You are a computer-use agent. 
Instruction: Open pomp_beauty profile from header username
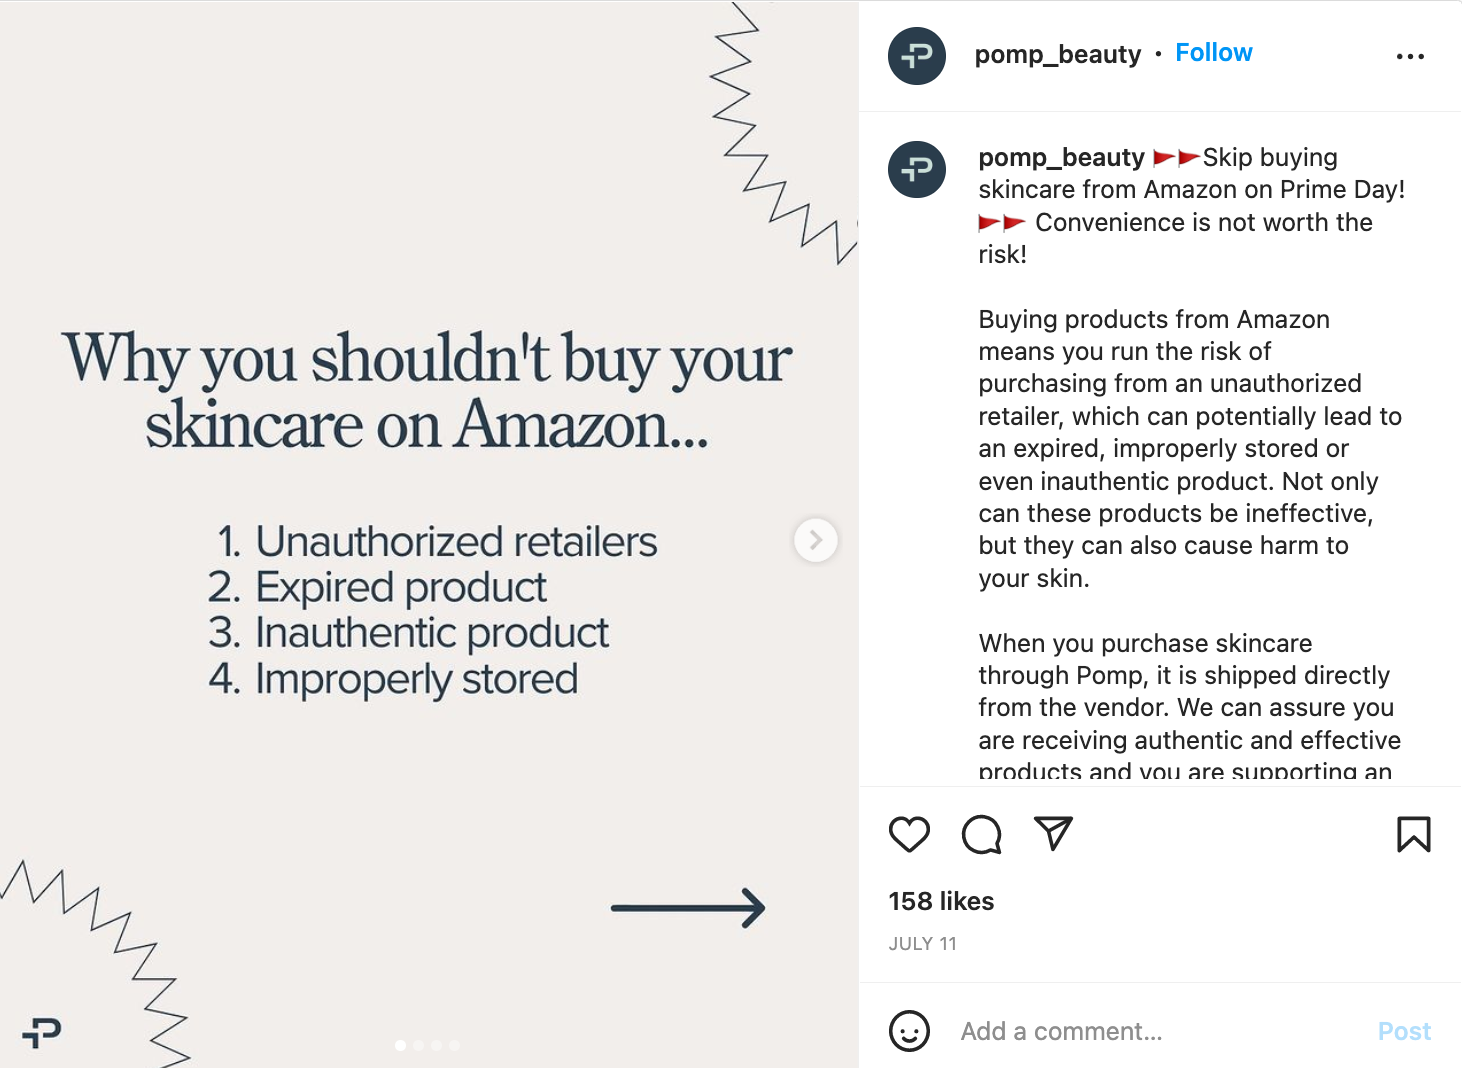pos(1057,54)
